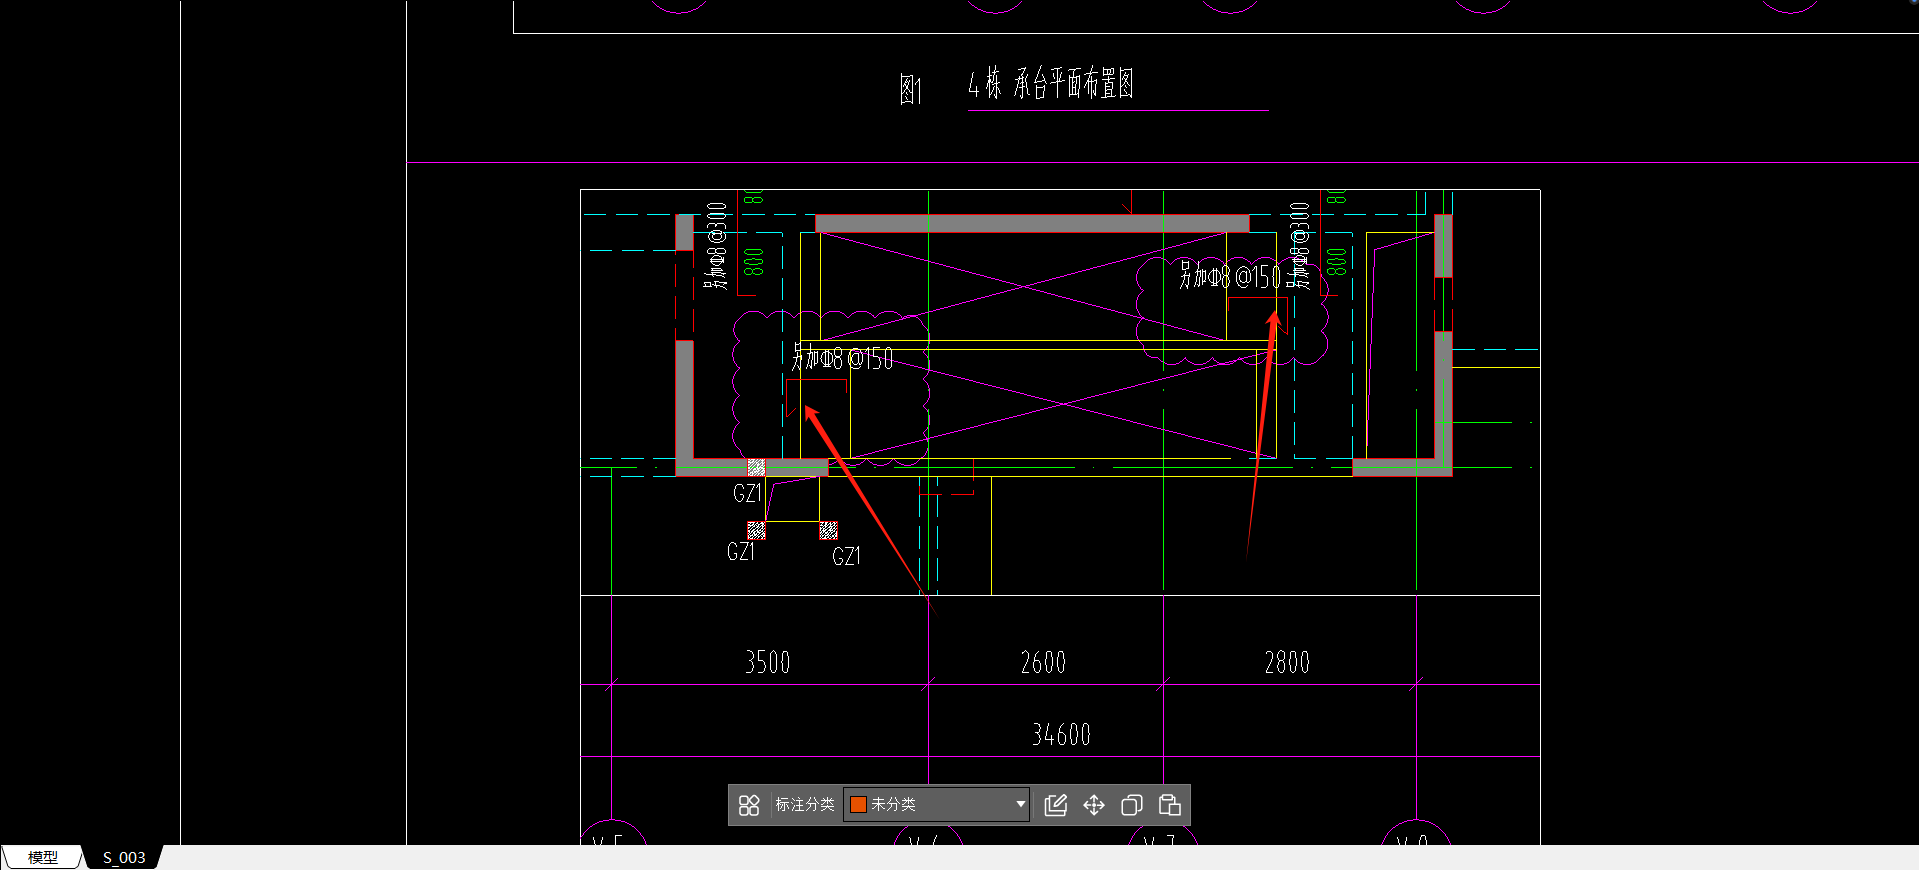
Task: Open the annotation category grid icon
Action: (749, 805)
